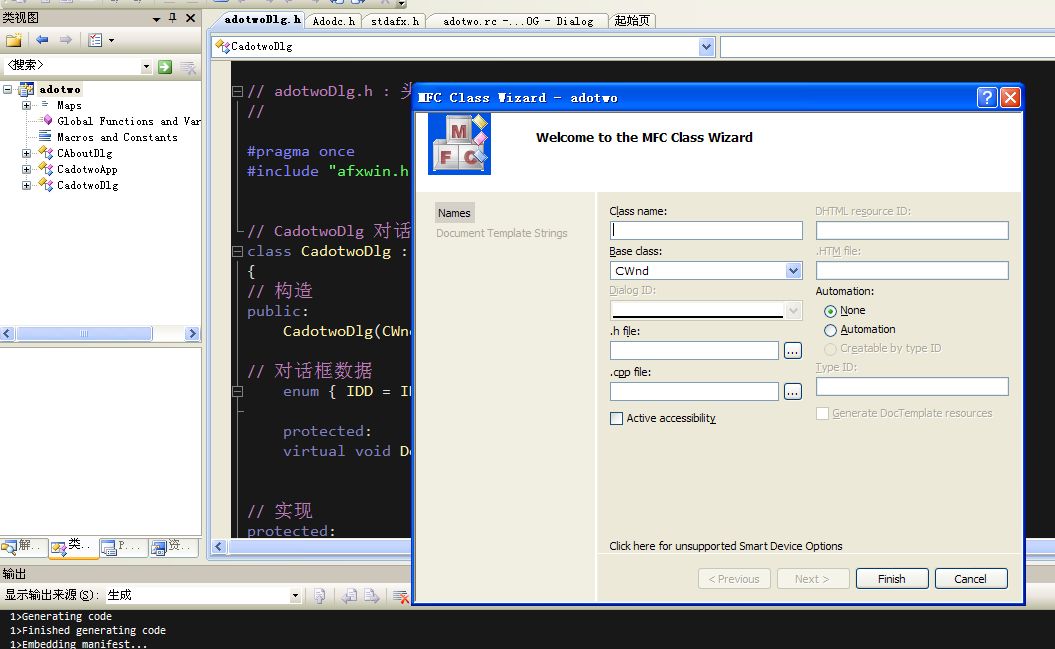Viewport: 1055px width, 649px height.
Task: Select Global Functions and Variables item
Action: coord(128,121)
